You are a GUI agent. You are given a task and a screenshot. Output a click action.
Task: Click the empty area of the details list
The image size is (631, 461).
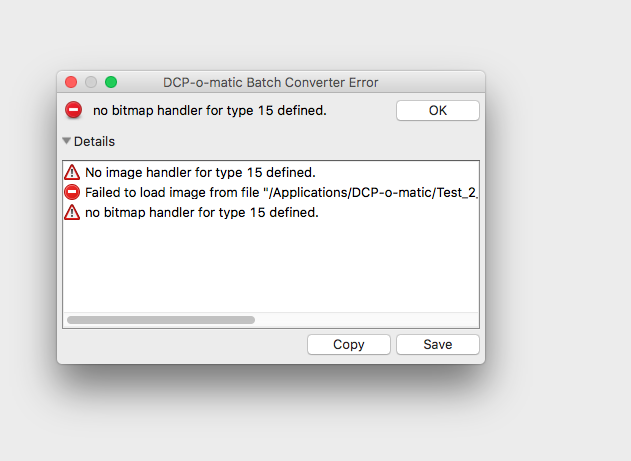point(271,268)
